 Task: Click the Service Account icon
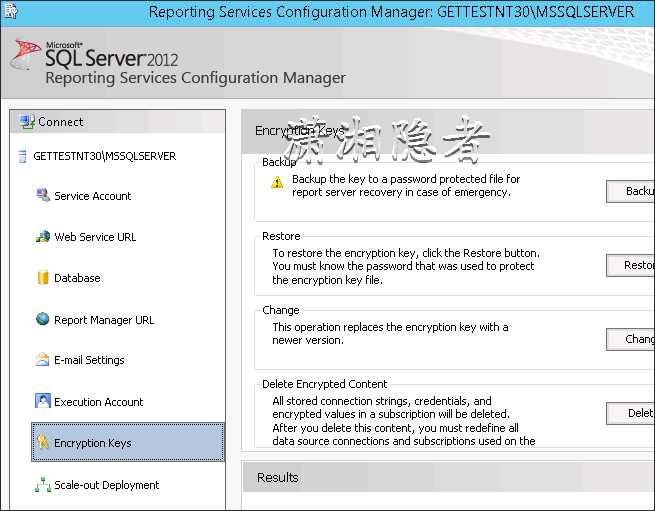pyautogui.click(x=43, y=195)
